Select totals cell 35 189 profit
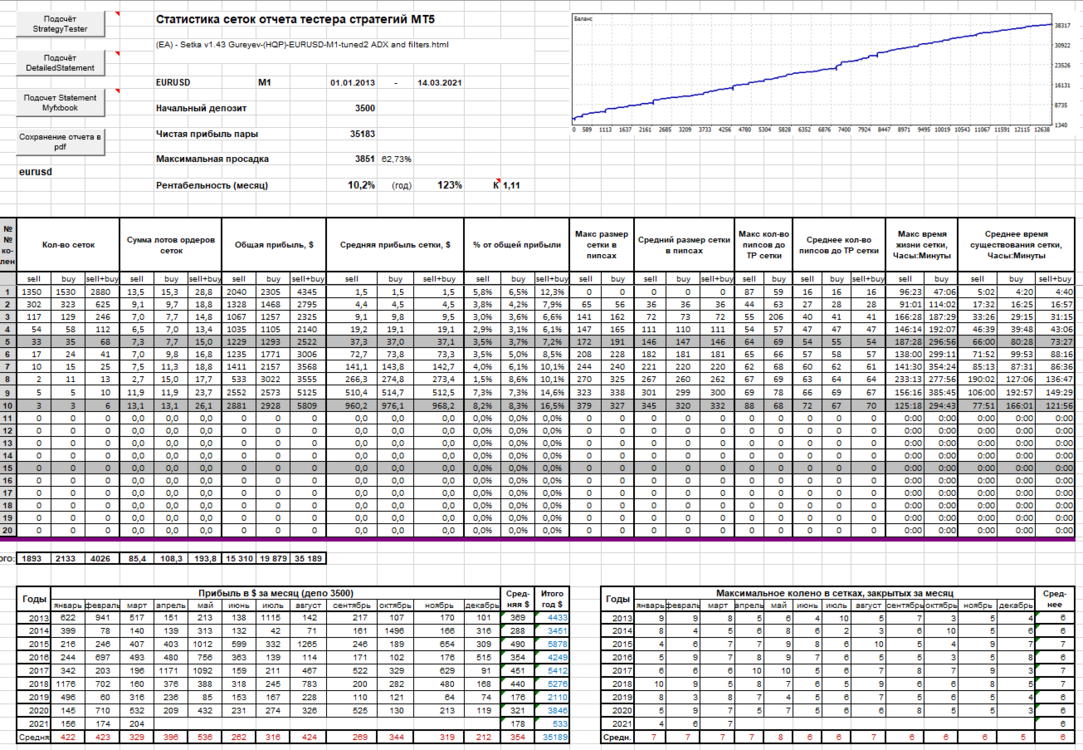This screenshot has height=750, width=1083. [x=308, y=559]
